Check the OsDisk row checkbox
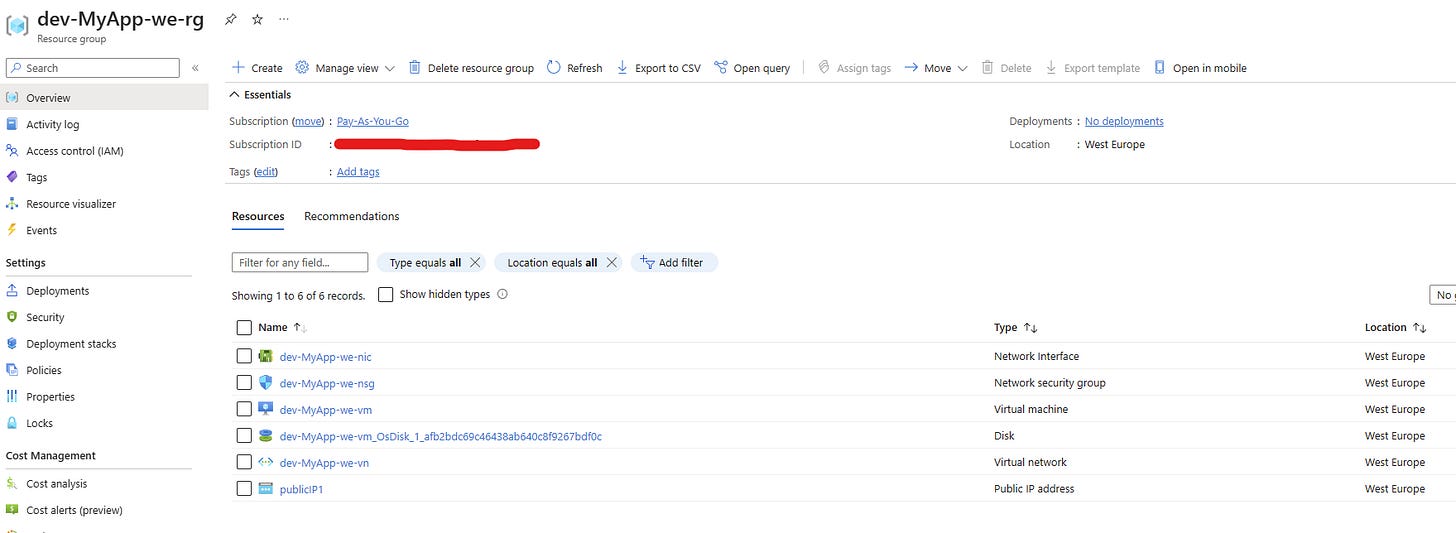 click(x=244, y=436)
